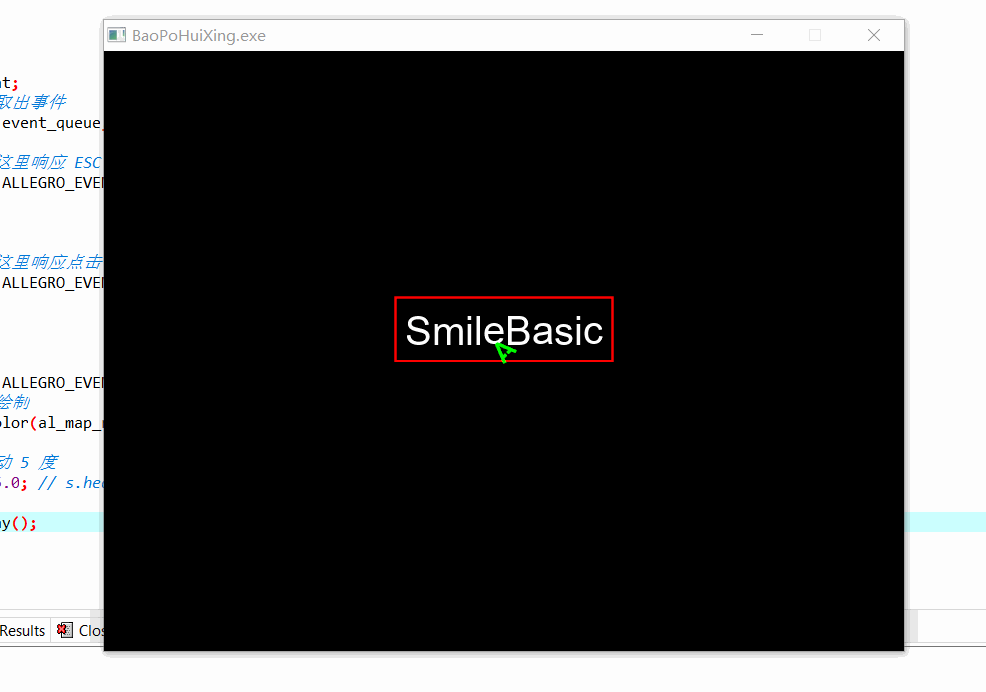This screenshot has width=986, height=692.
Task: Click the Close tab icon in the editor panel
Action: coord(65,630)
